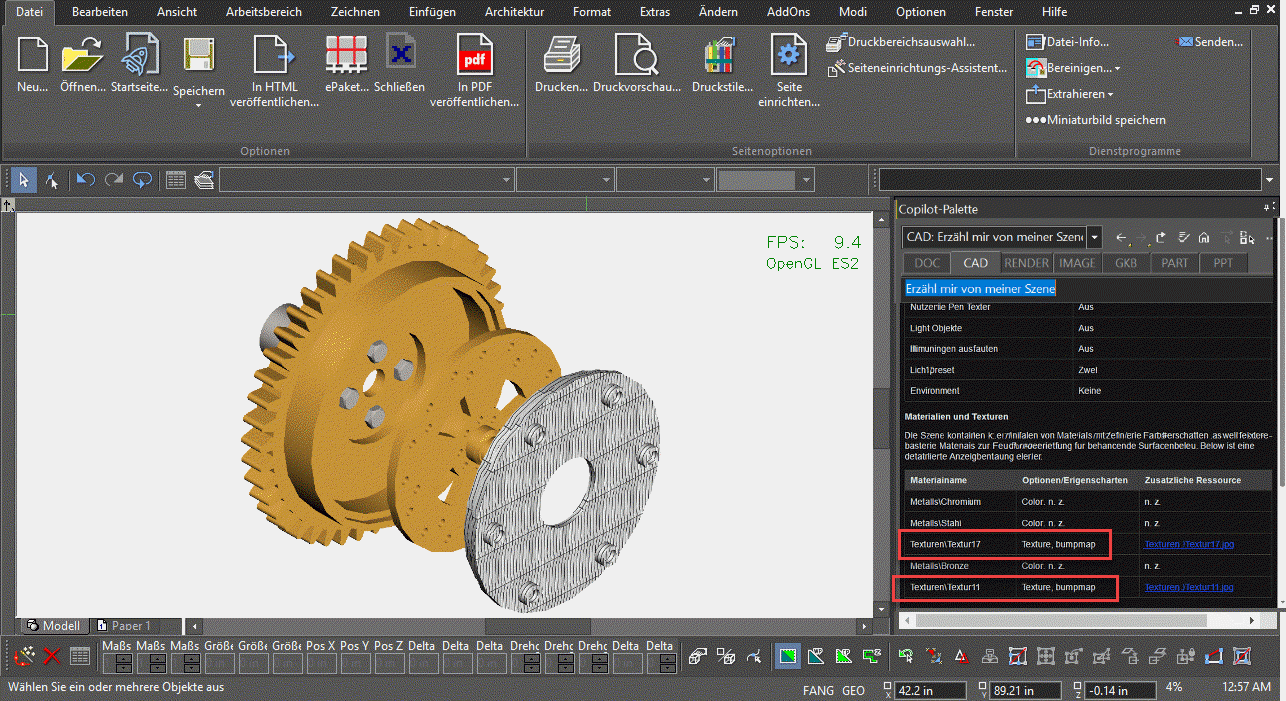Toggle the FANG snap mode
Viewport: 1286px width, 701px height.
pyautogui.click(x=818, y=690)
